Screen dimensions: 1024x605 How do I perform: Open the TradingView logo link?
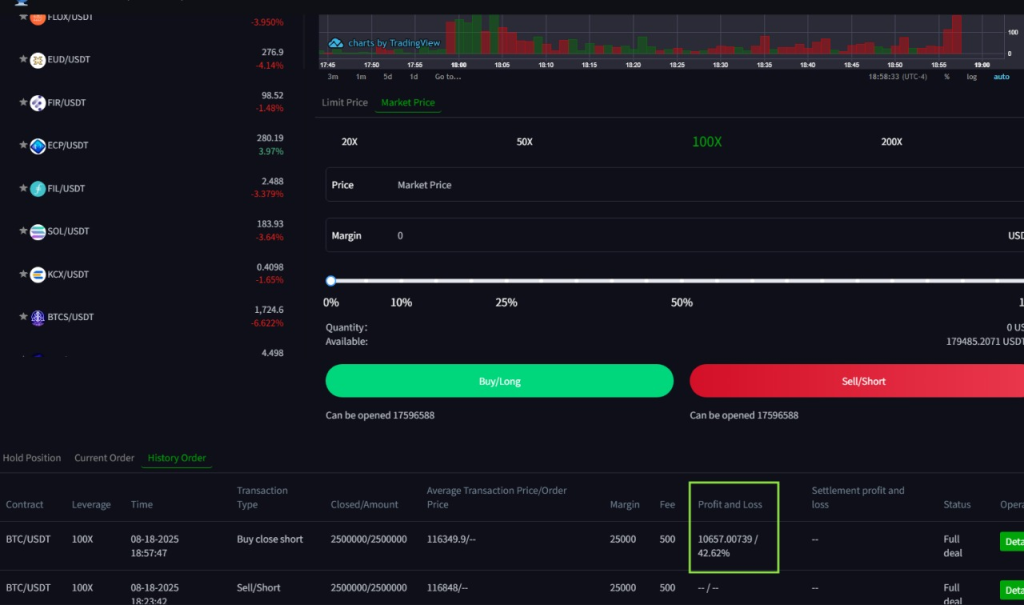point(336,43)
